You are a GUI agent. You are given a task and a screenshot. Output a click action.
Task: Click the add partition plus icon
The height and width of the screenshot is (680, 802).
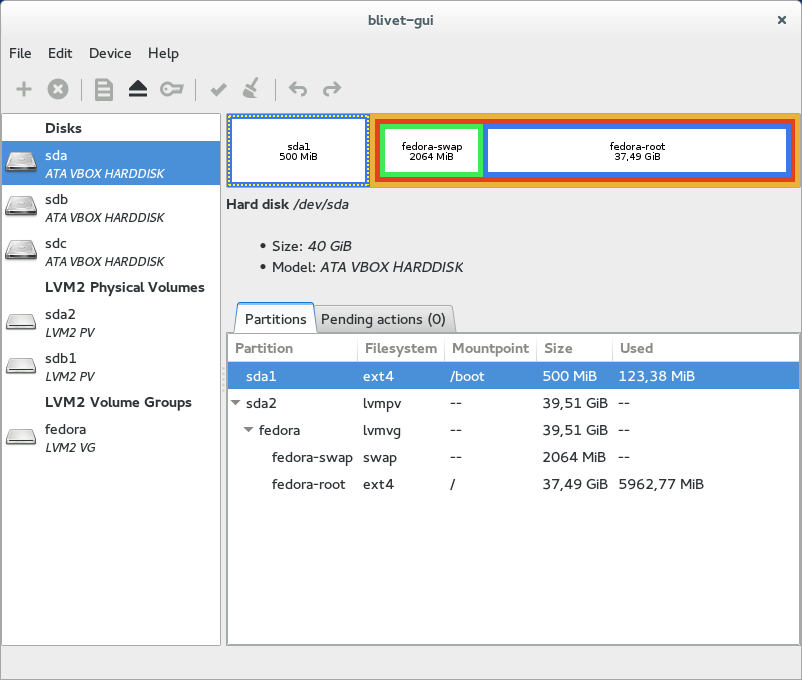(22, 89)
